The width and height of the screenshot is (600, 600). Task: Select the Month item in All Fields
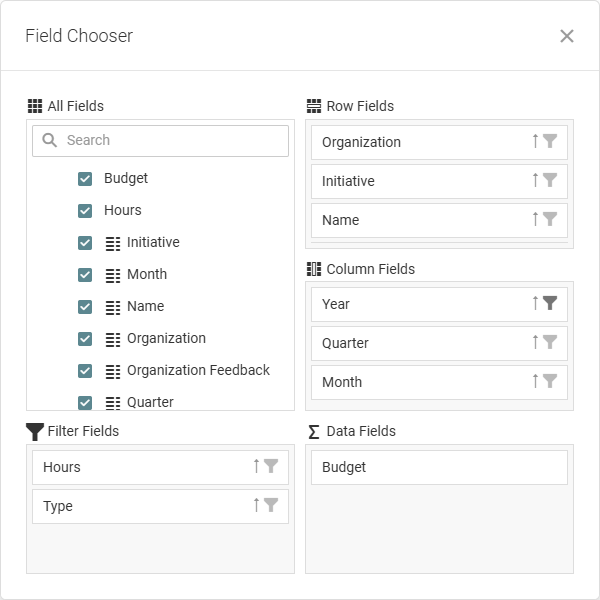tap(147, 275)
